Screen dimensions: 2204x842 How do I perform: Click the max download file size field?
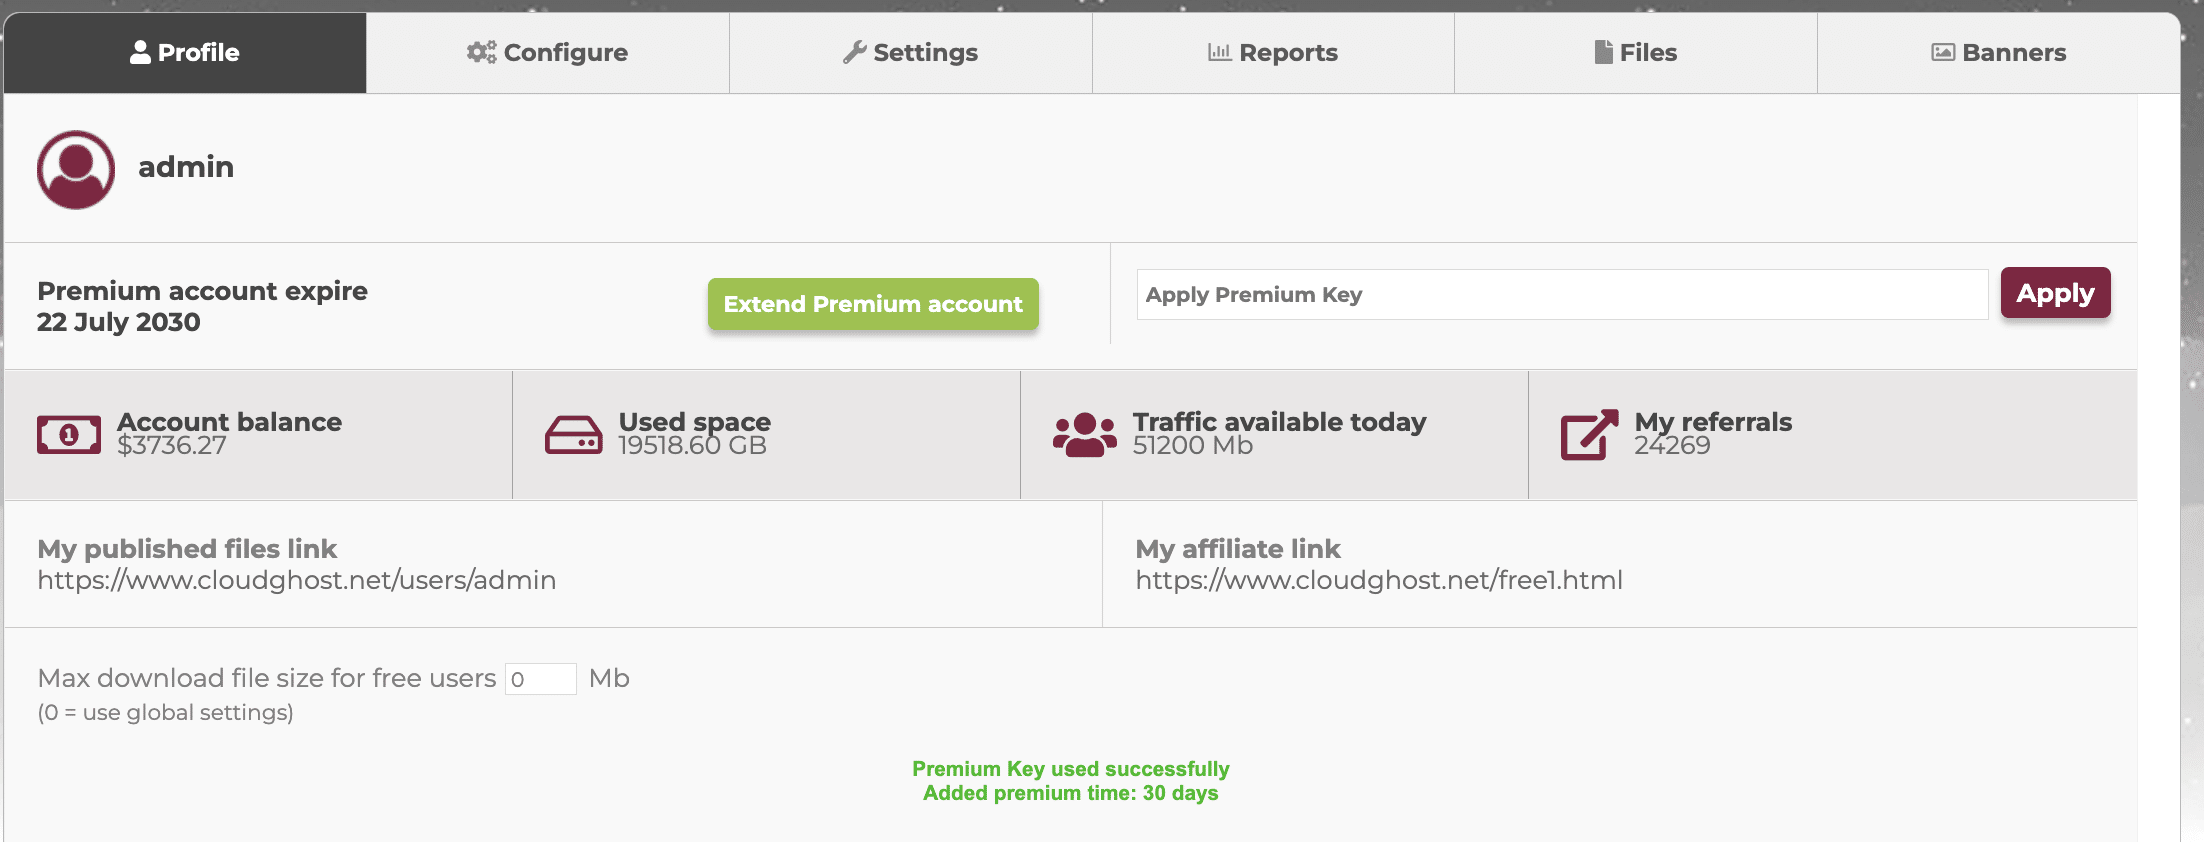coord(540,679)
